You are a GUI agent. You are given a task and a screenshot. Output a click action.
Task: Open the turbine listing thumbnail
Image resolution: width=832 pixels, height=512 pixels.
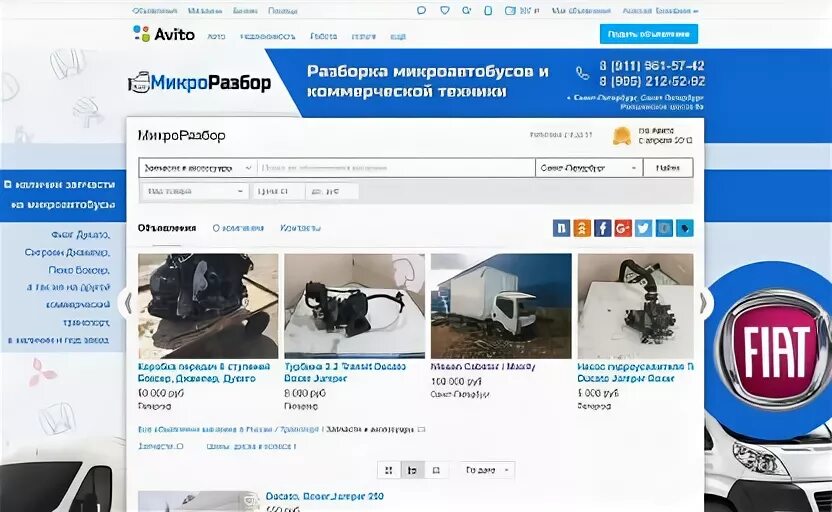coord(354,306)
